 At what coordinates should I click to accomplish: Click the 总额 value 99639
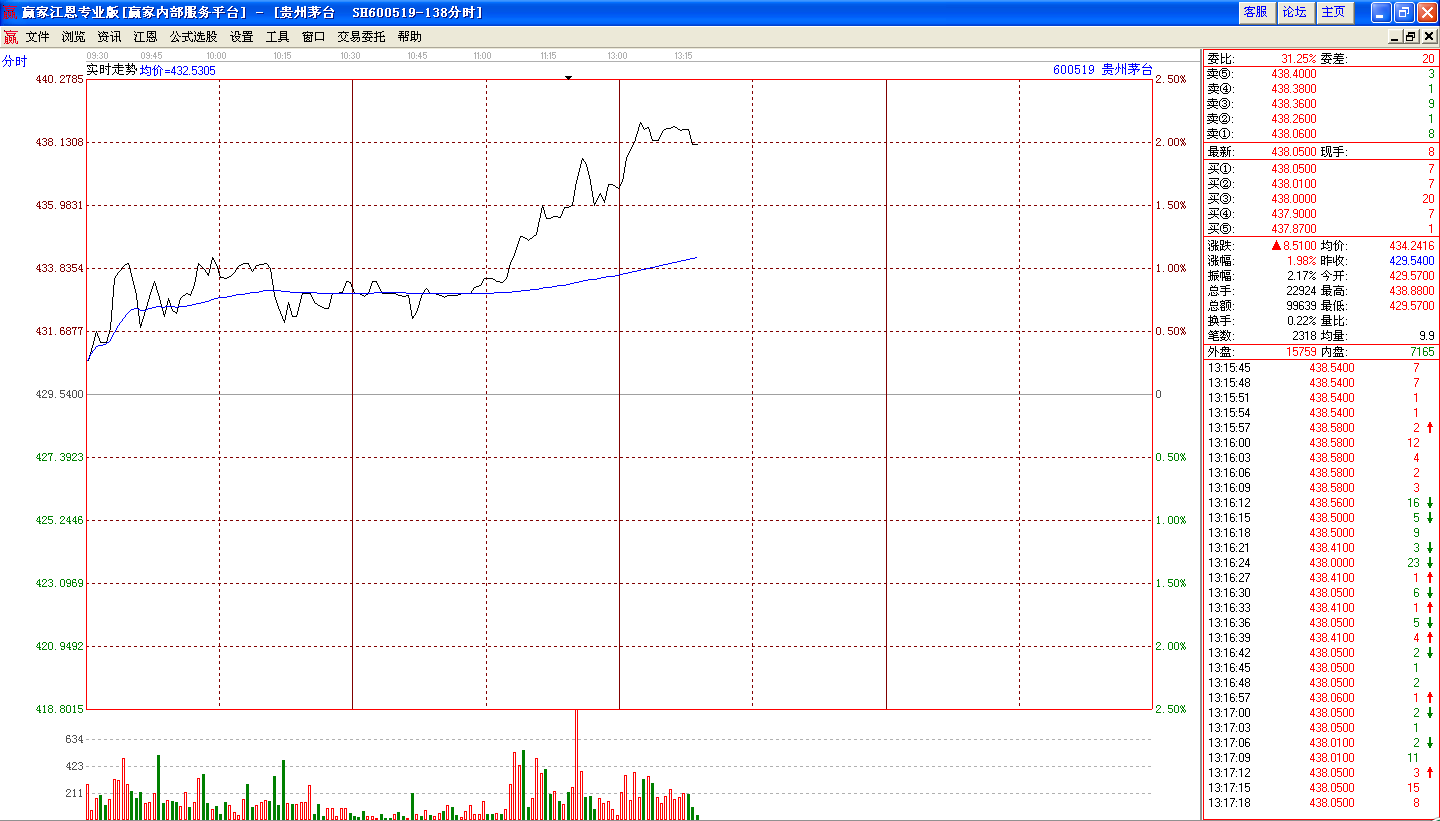coord(1302,306)
